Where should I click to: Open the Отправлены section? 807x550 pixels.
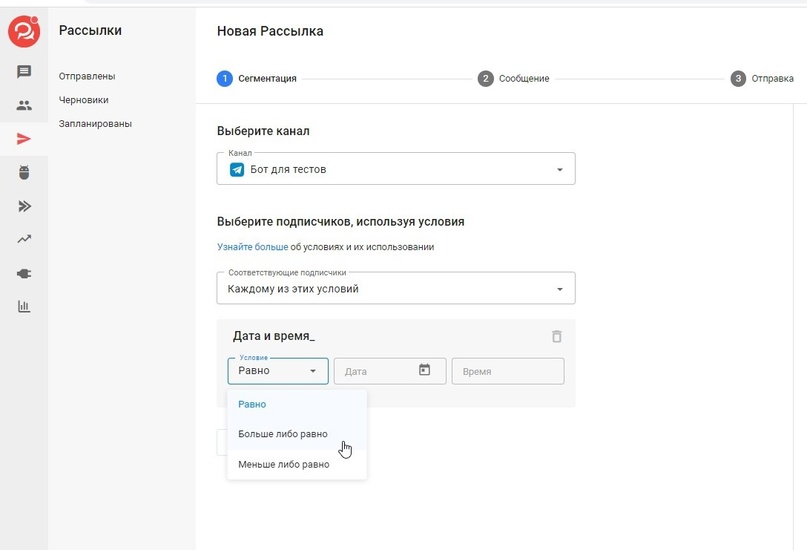point(87,76)
